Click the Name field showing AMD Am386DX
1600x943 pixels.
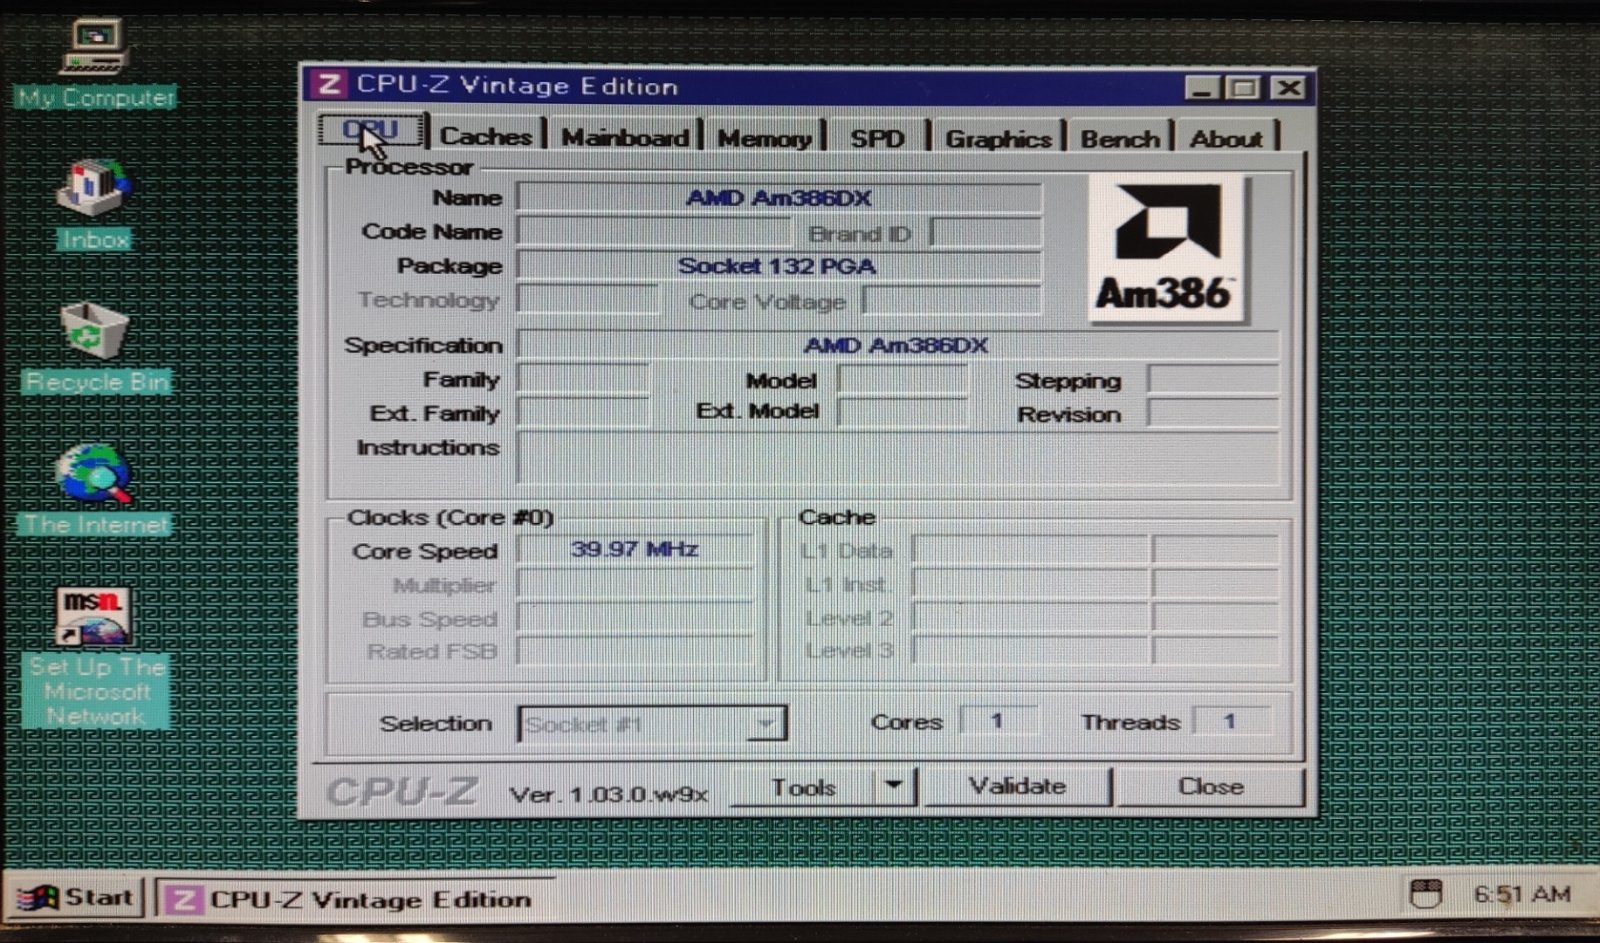tap(779, 197)
